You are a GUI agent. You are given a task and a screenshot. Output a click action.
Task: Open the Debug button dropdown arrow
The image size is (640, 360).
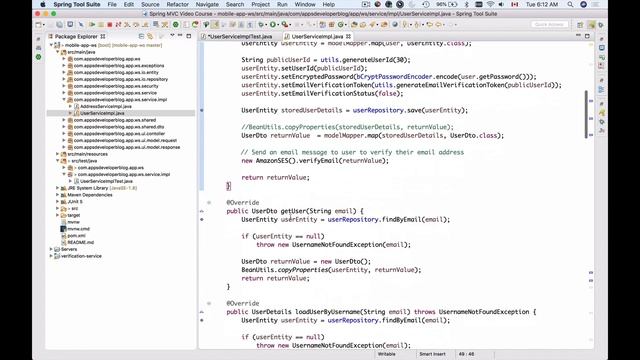[x=266, y=25]
